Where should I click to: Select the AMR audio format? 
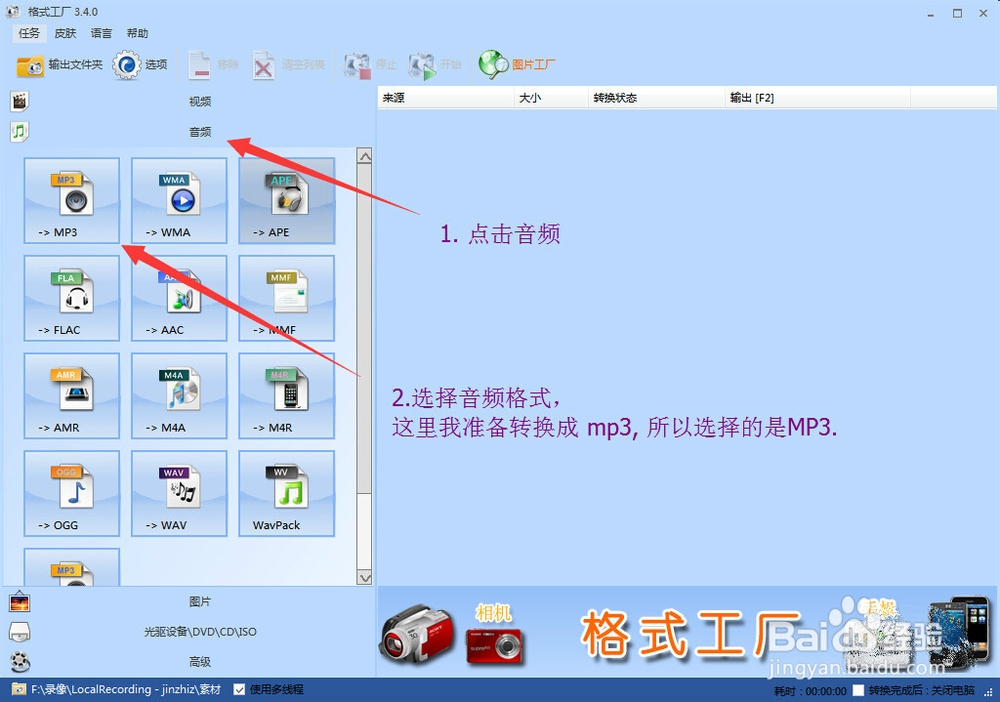[71, 394]
